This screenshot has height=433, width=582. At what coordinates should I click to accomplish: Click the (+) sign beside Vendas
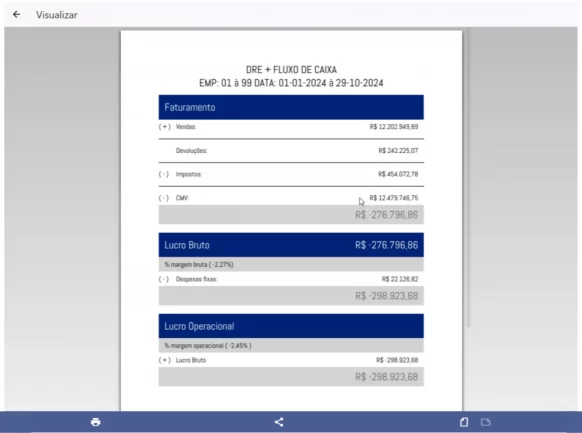coord(164,127)
